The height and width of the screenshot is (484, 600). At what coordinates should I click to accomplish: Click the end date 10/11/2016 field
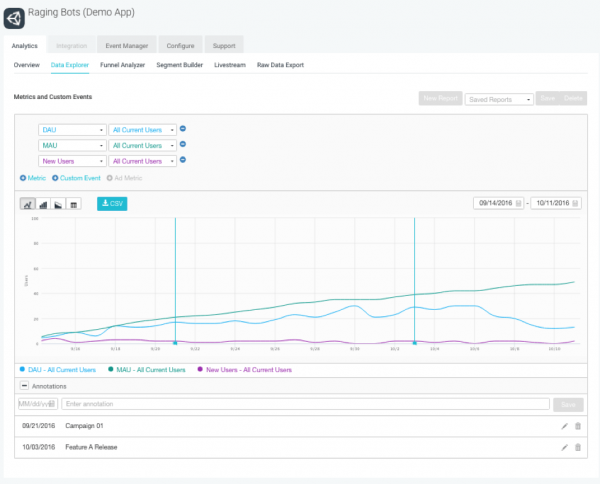(x=556, y=203)
